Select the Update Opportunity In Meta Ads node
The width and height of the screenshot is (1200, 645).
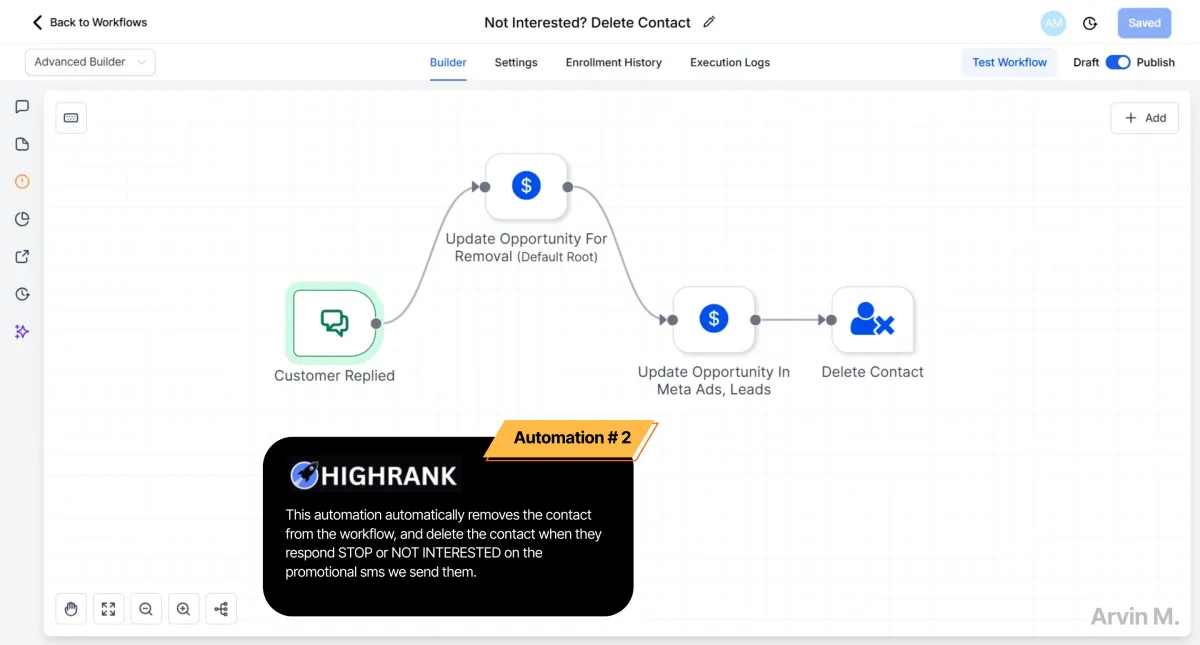tap(713, 320)
